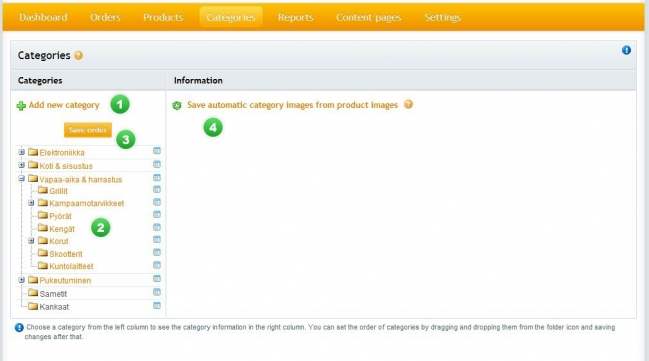Click the Kengät folder icon
This screenshot has height=361, width=649.
[43, 228]
